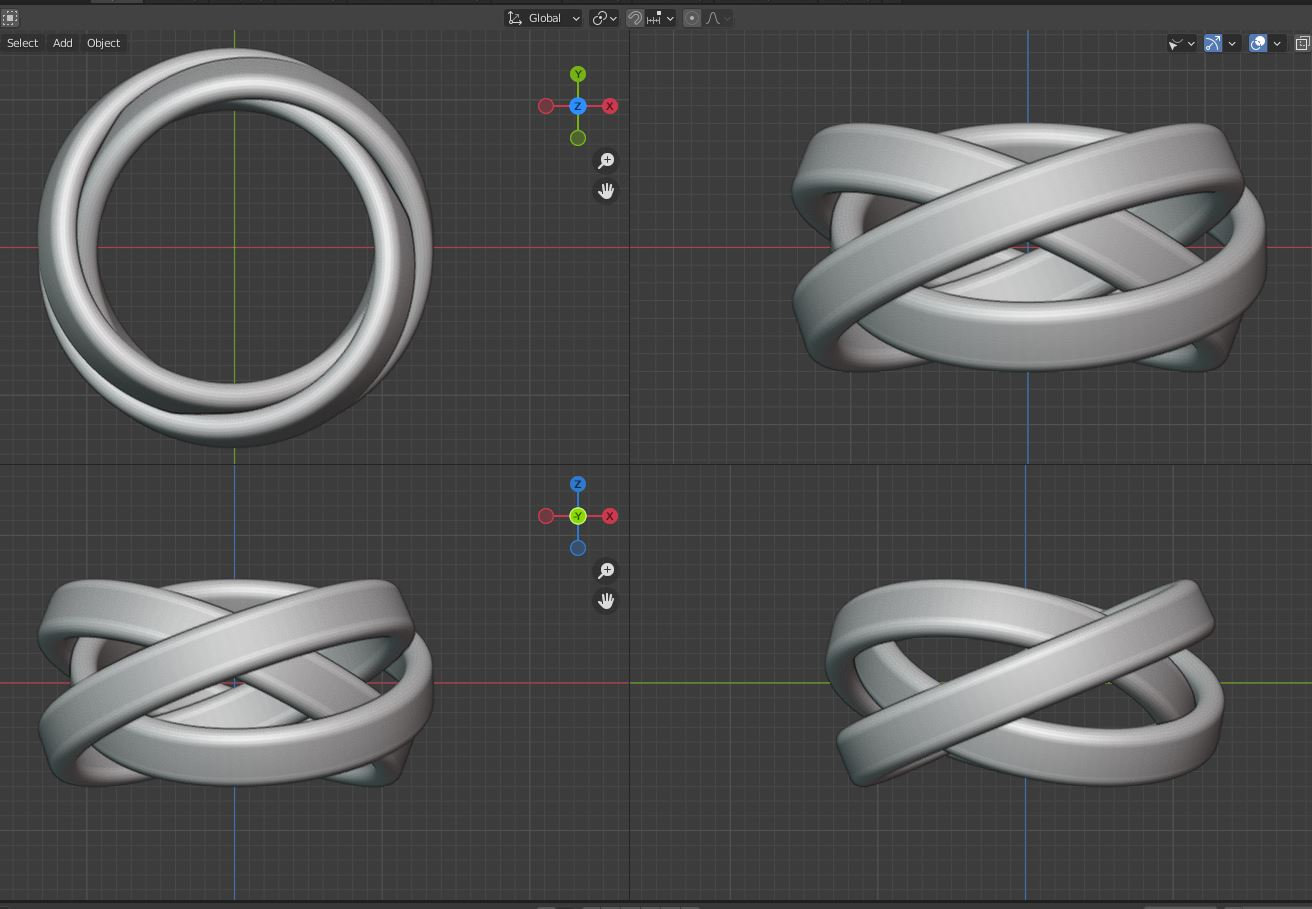Open the Select menu
1312x909 pixels.
click(22, 43)
